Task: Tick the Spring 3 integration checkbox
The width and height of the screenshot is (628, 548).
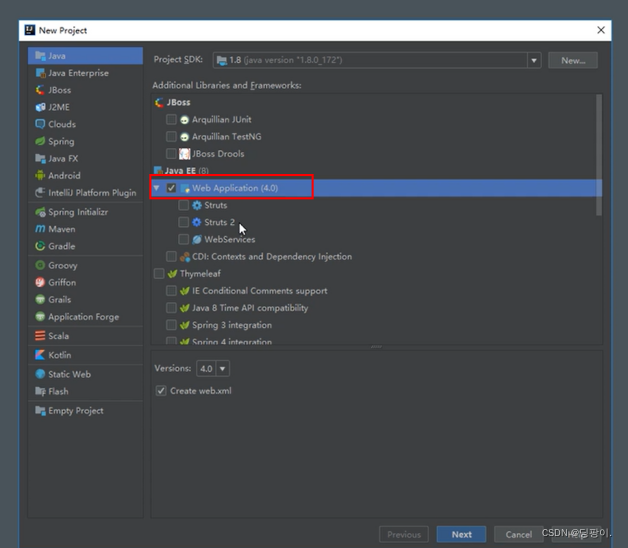Action: (171, 325)
